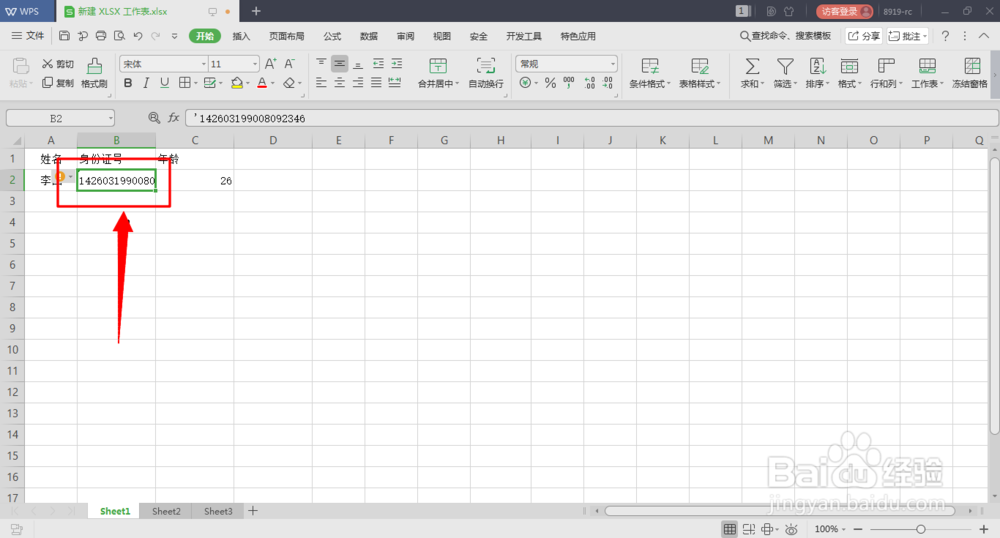This screenshot has height=538, width=1000.
Task: Toggle middle vertical alignment
Action: tap(339, 64)
